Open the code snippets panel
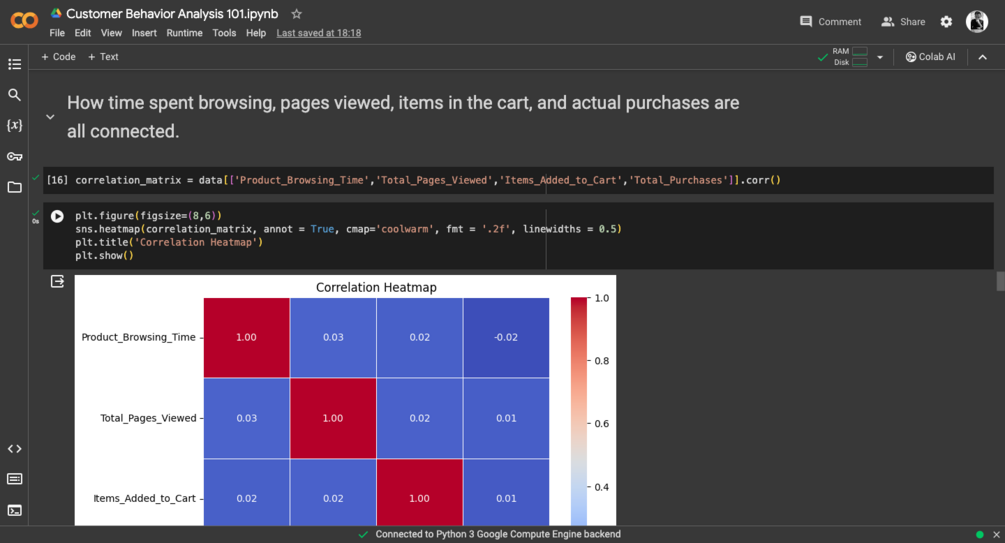This screenshot has height=543, width=1005. click(x=14, y=449)
